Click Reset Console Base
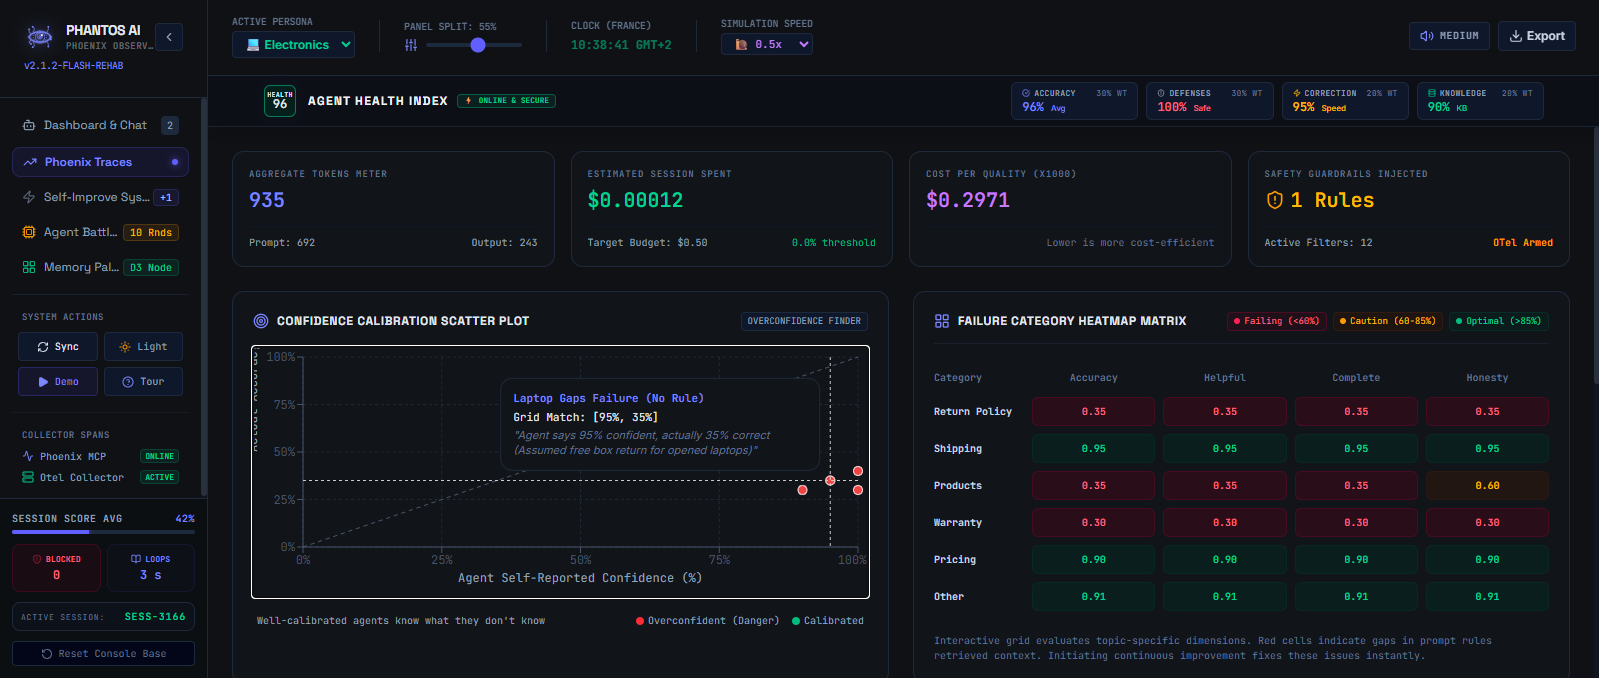The width and height of the screenshot is (1599, 679). (x=103, y=654)
